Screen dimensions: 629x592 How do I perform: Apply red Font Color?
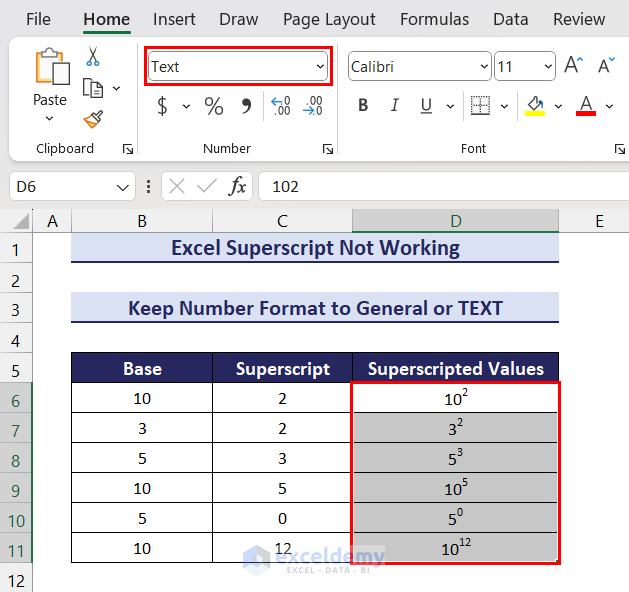pos(586,106)
